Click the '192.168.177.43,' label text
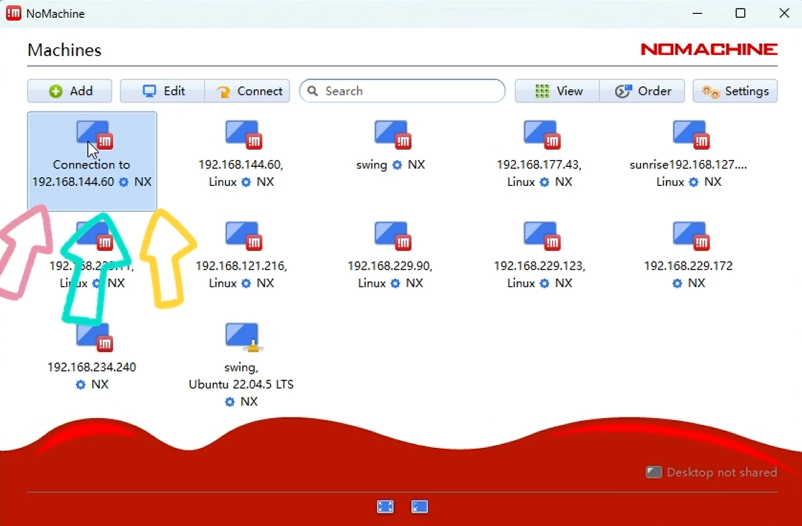The height and width of the screenshot is (526, 802). pos(539,164)
